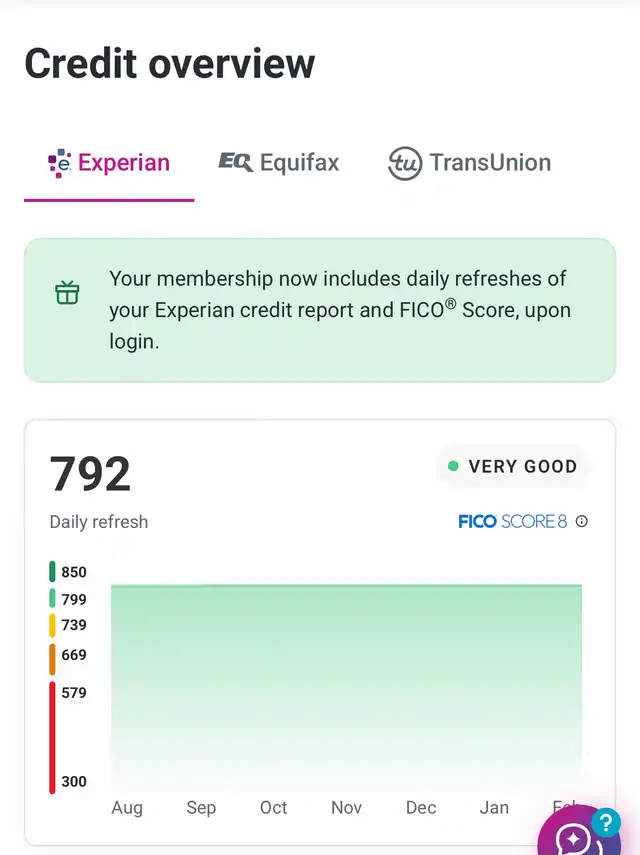
Task: Click the Equifax EQ logo icon
Action: pos(236,162)
